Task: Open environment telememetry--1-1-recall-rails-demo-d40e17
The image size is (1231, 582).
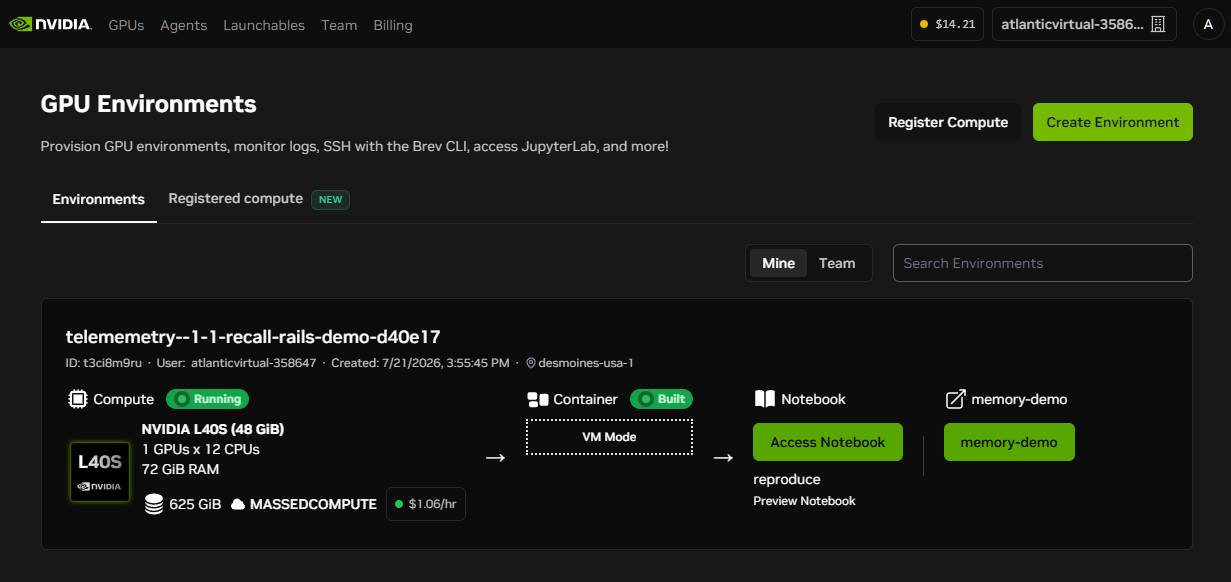Action: (253, 337)
